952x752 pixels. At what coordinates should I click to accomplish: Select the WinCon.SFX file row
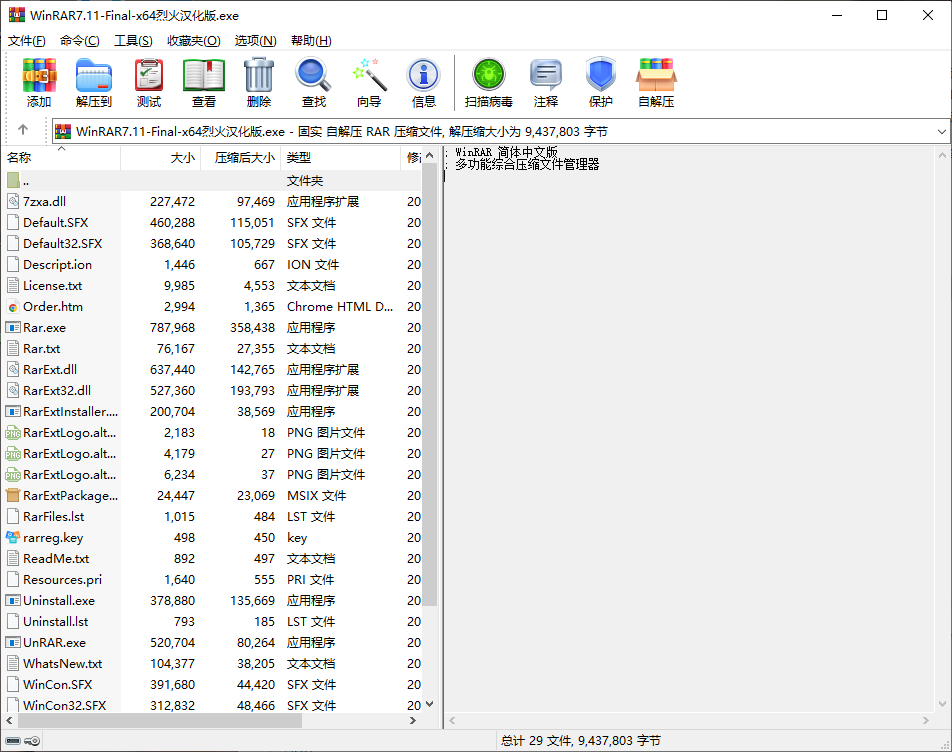[x=212, y=685]
